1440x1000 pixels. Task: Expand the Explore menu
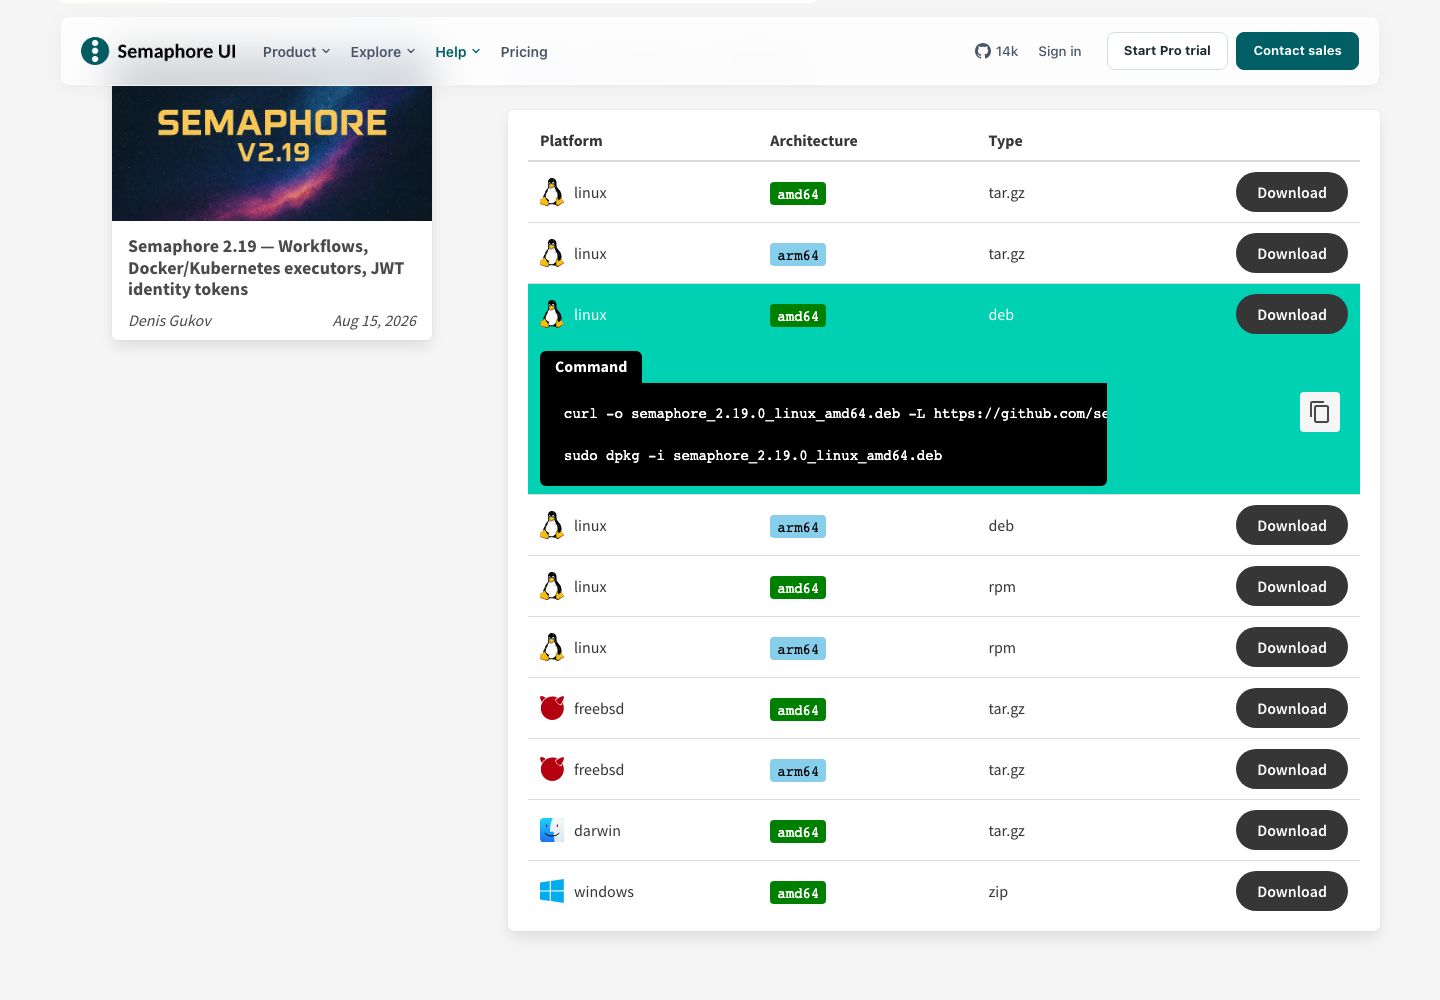coord(383,52)
